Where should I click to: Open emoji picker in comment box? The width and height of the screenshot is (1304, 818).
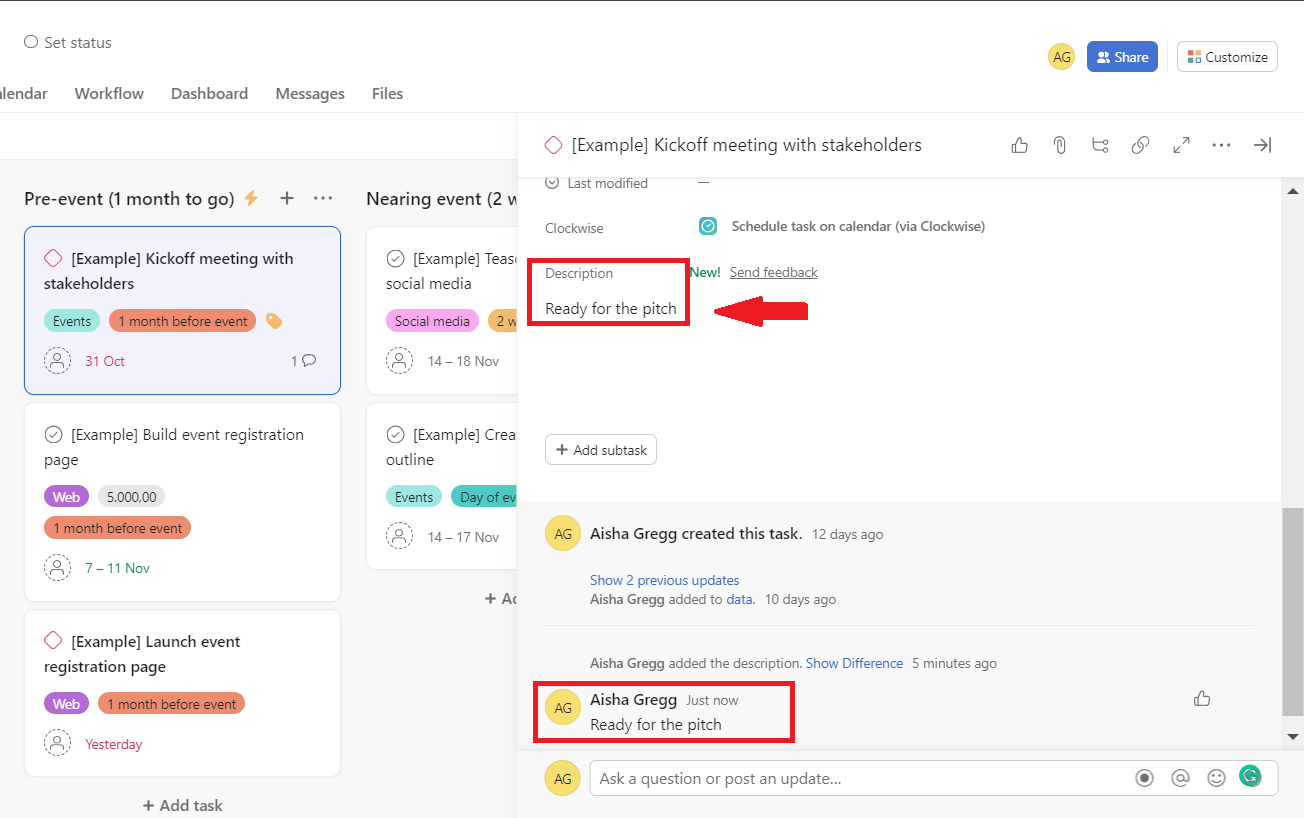[x=1216, y=778]
